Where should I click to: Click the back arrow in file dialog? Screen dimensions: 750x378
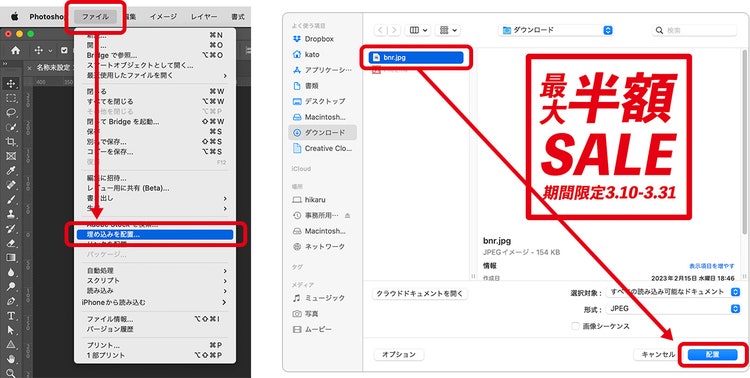click(x=381, y=30)
